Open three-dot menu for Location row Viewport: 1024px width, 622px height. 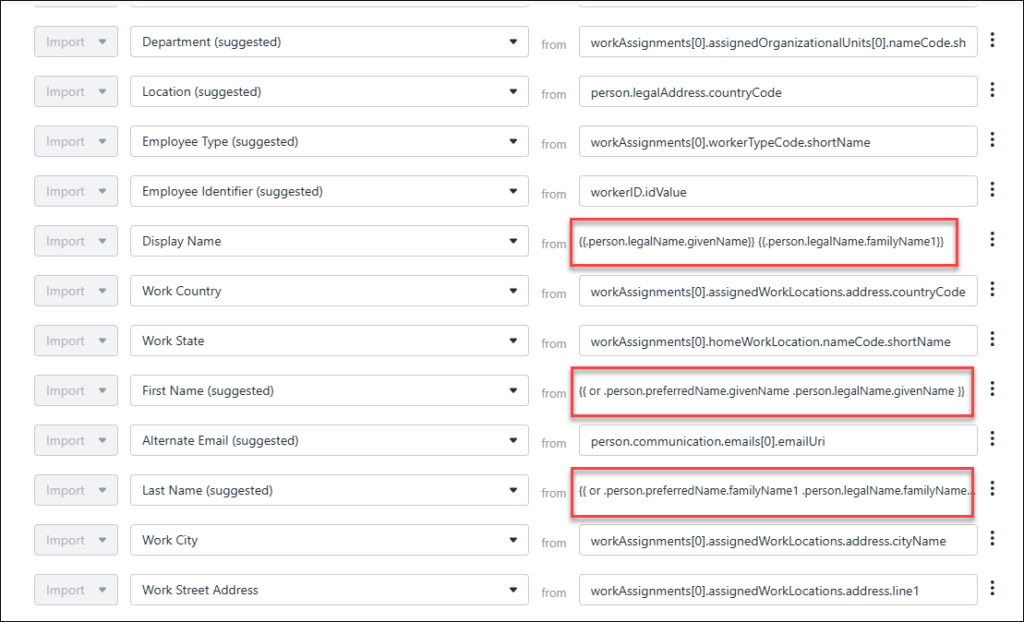click(992, 90)
